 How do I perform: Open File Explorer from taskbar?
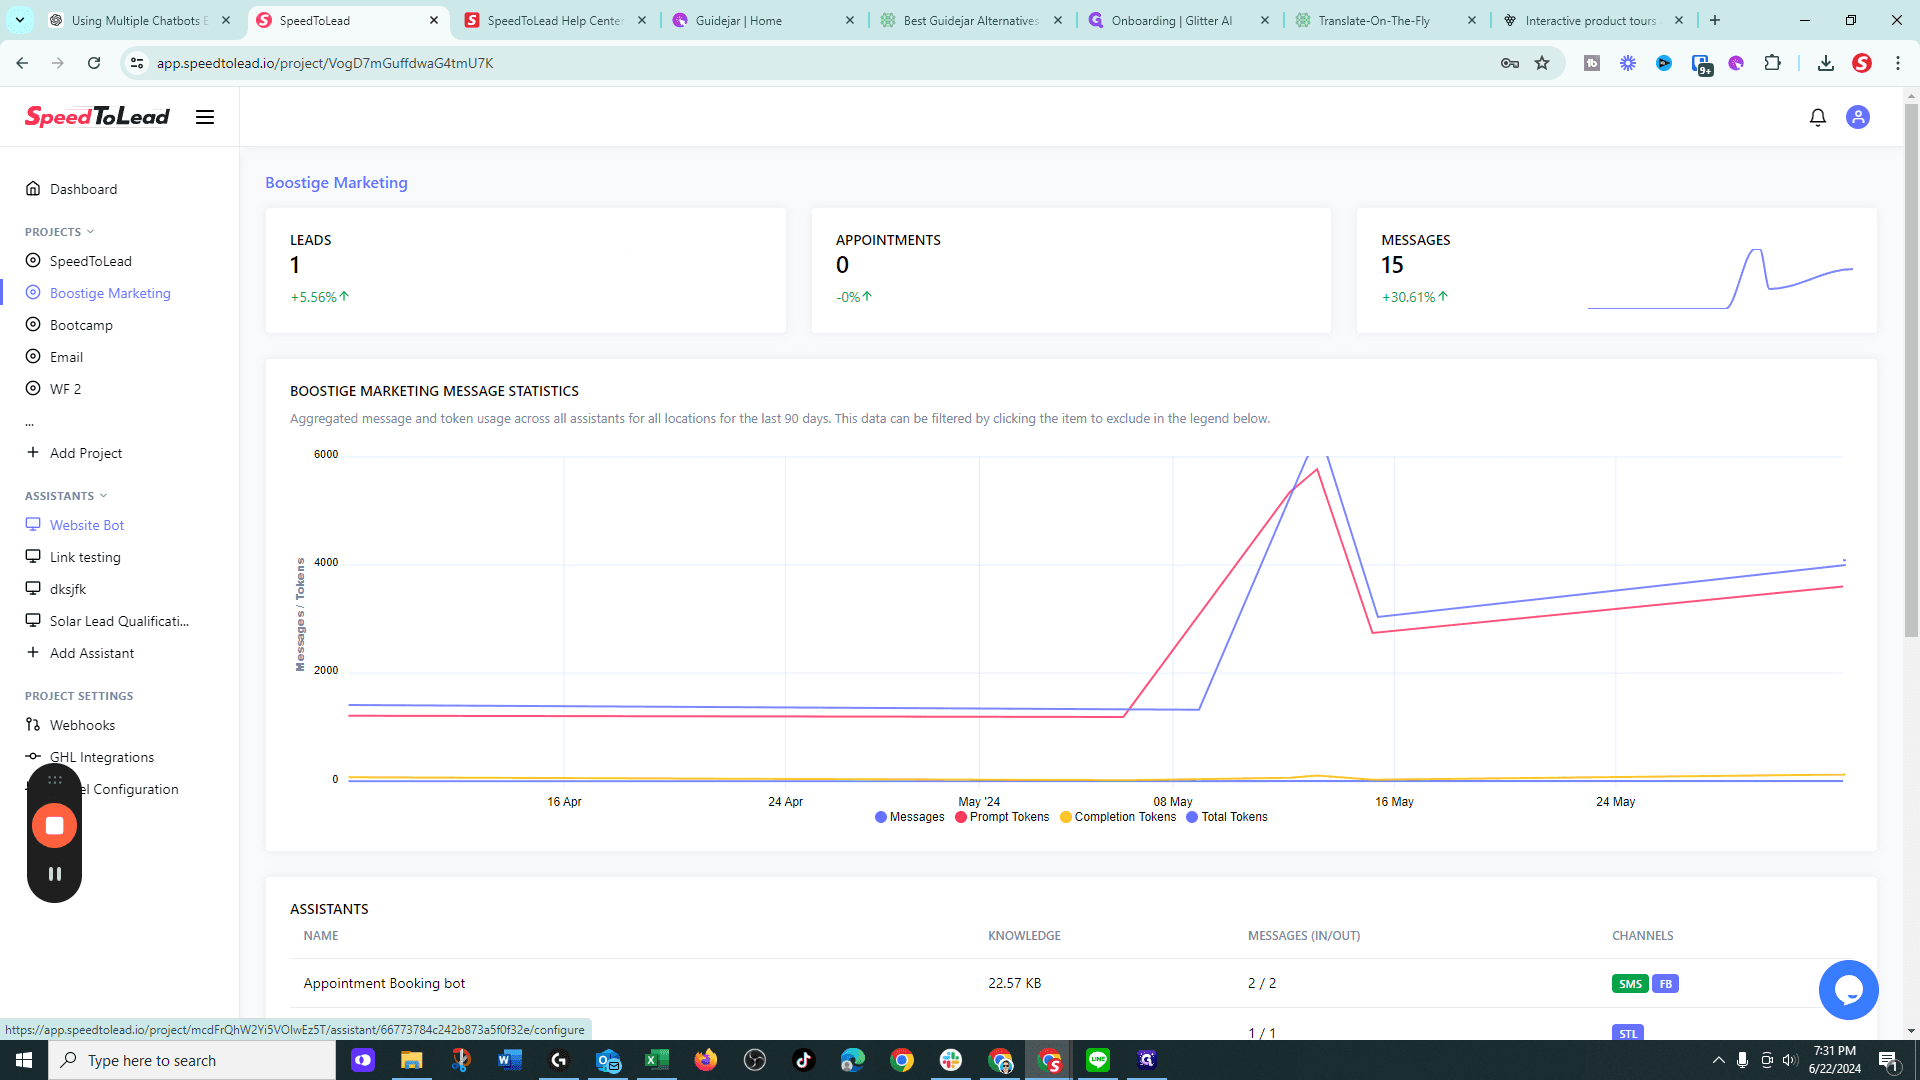point(411,1060)
